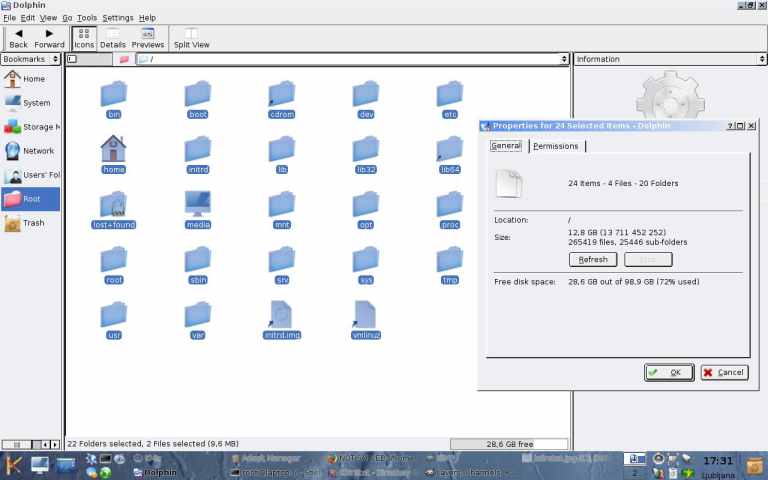Open the KDE K menu launcher
The width and height of the screenshot is (768, 480).
(14, 465)
